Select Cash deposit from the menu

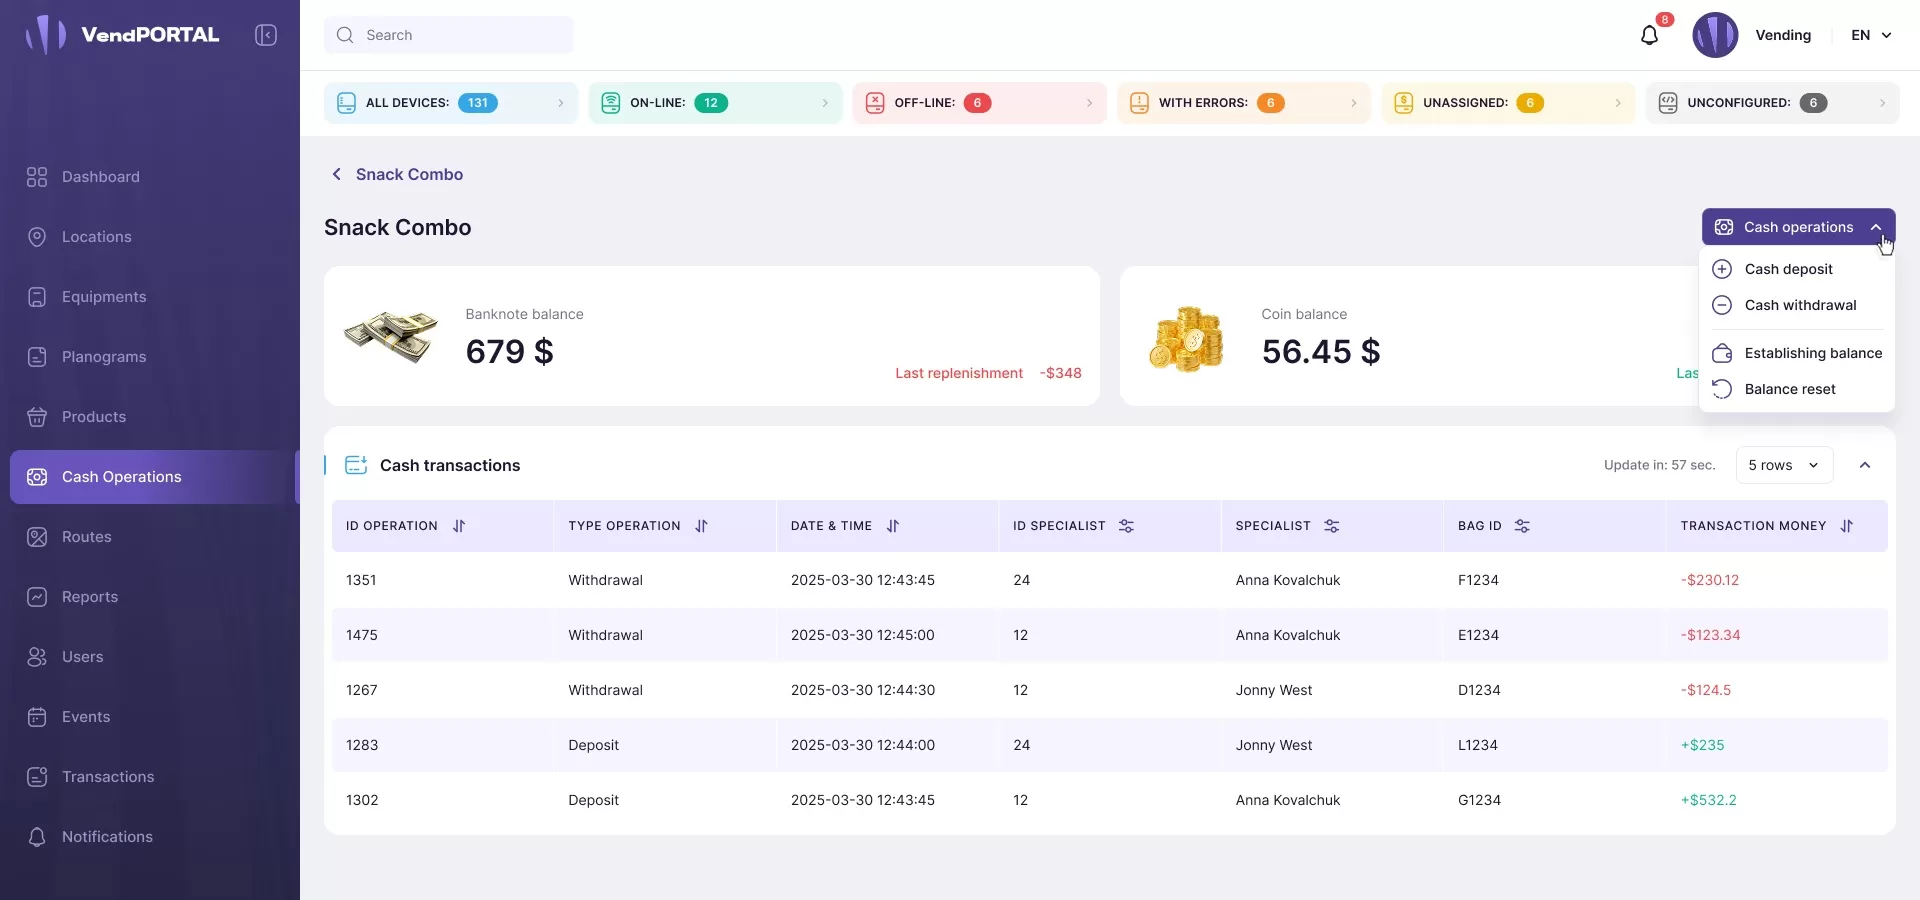click(x=1788, y=269)
